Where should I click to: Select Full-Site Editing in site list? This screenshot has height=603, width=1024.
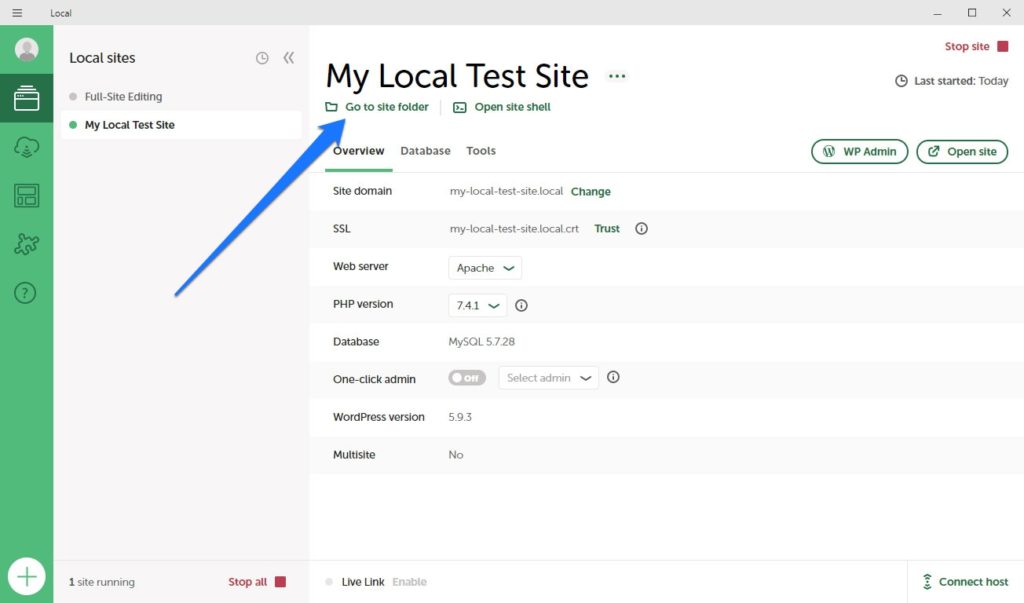(x=123, y=97)
